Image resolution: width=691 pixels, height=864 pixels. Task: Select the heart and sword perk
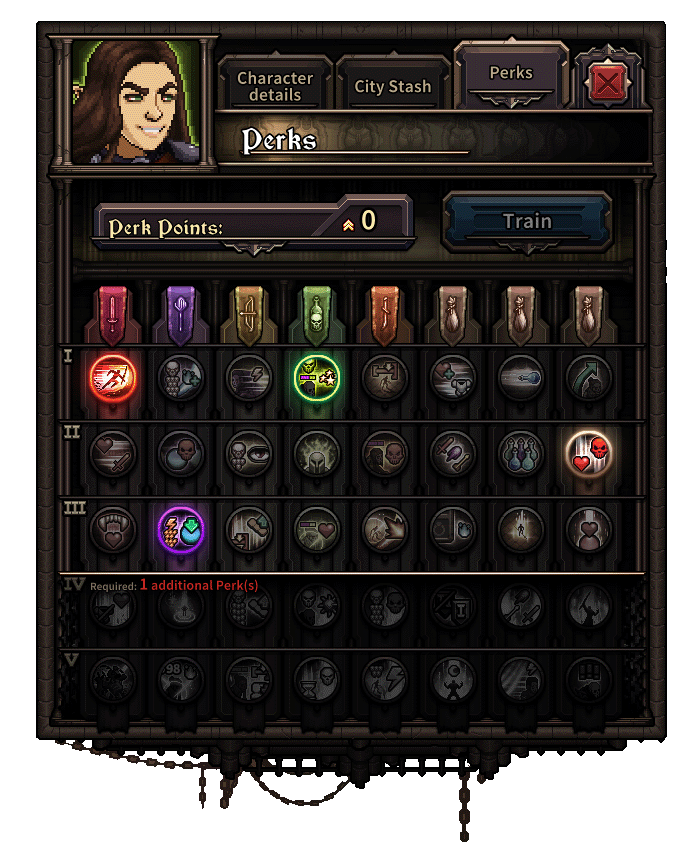112,453
